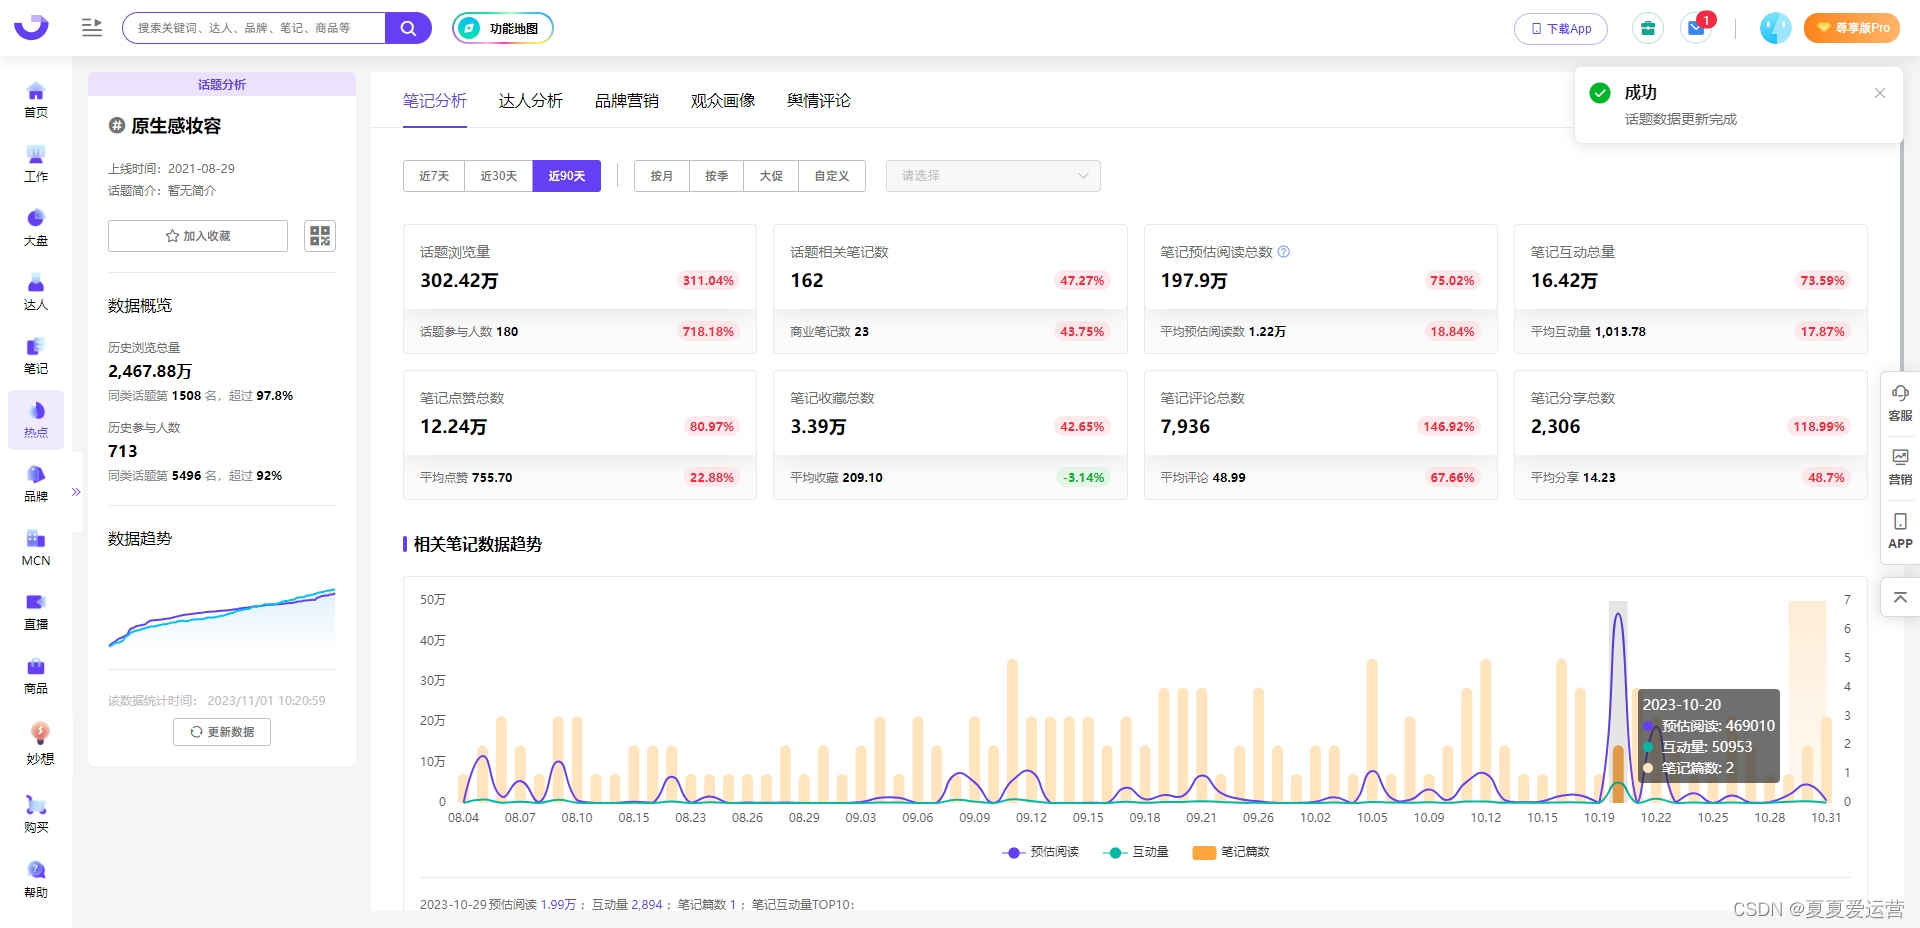This screenshot has width=1920, height=928.
Task: Open the 商品 sidebar icon
Action: coord(36,676)
